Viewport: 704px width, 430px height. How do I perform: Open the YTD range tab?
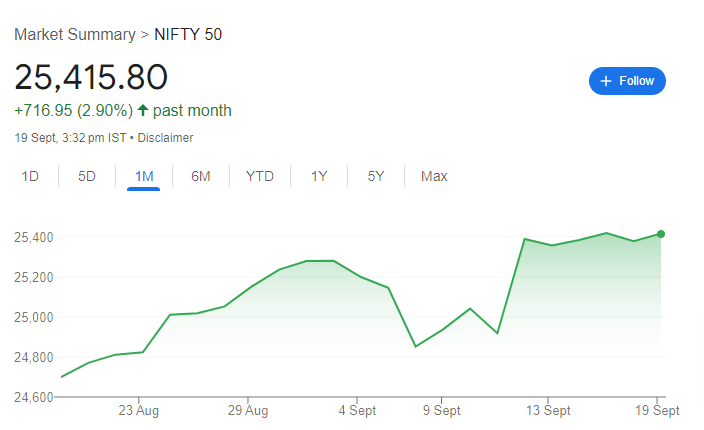pyautogui.click(x=260, y=177)
